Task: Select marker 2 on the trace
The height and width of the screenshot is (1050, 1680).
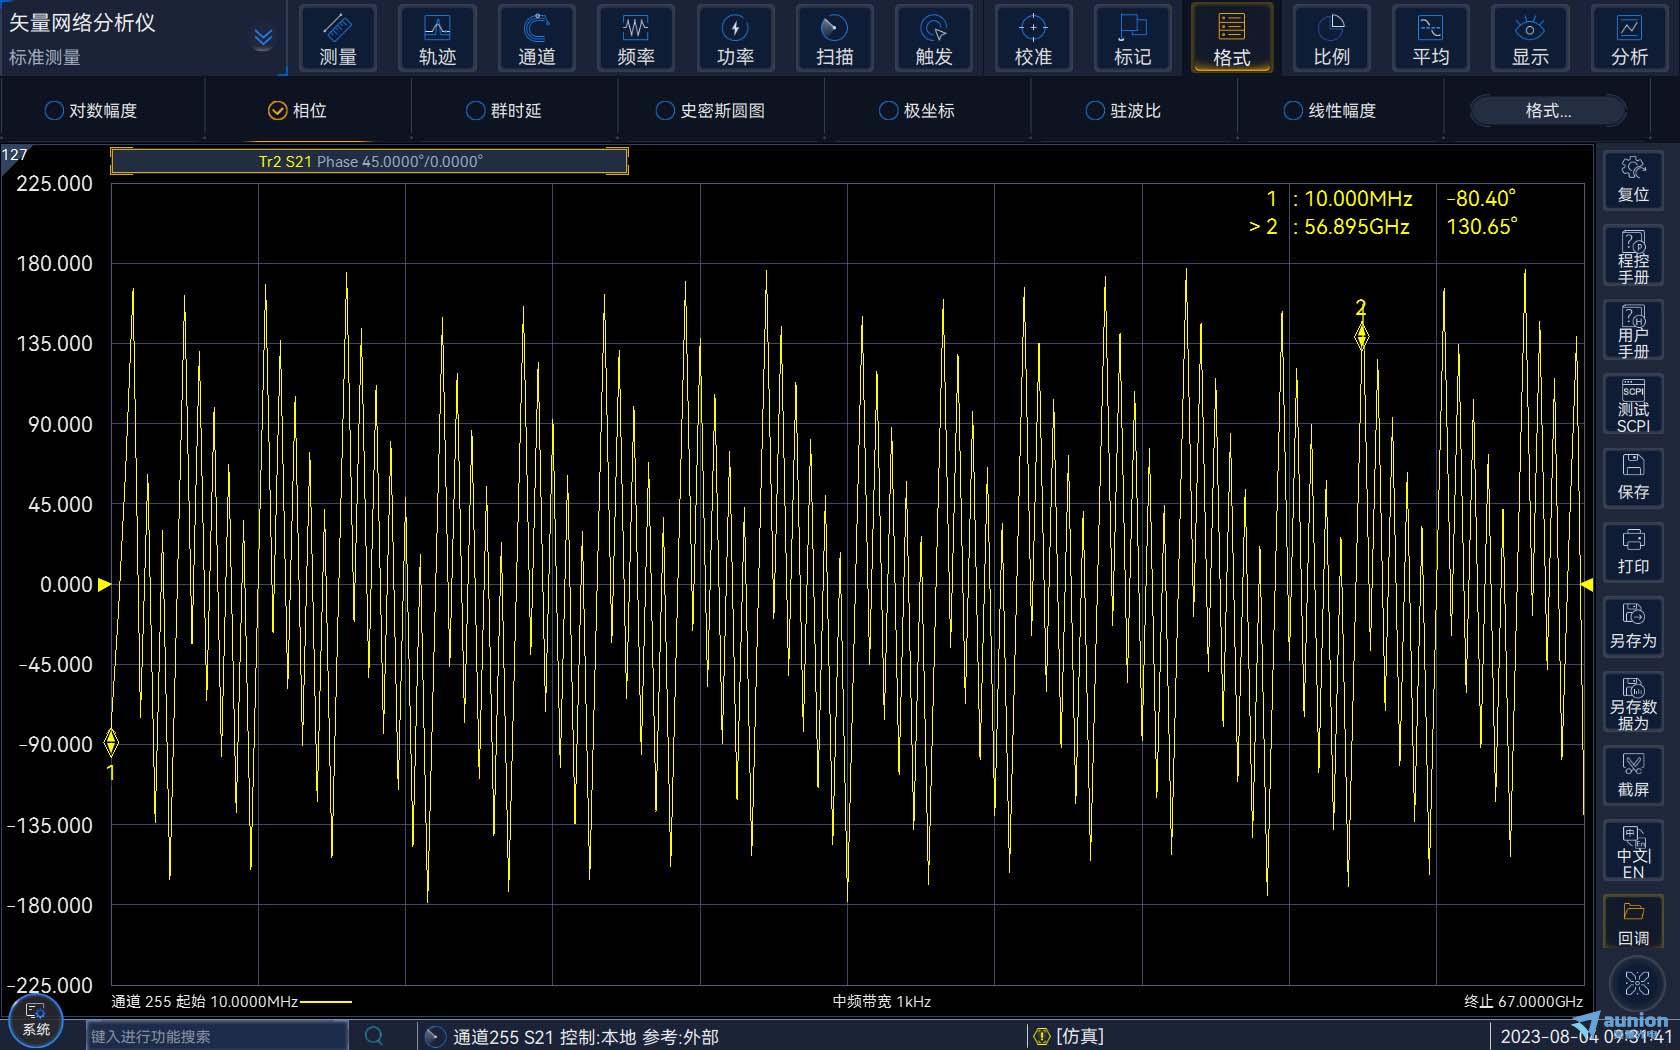Action: click(x=1361, y=336)
